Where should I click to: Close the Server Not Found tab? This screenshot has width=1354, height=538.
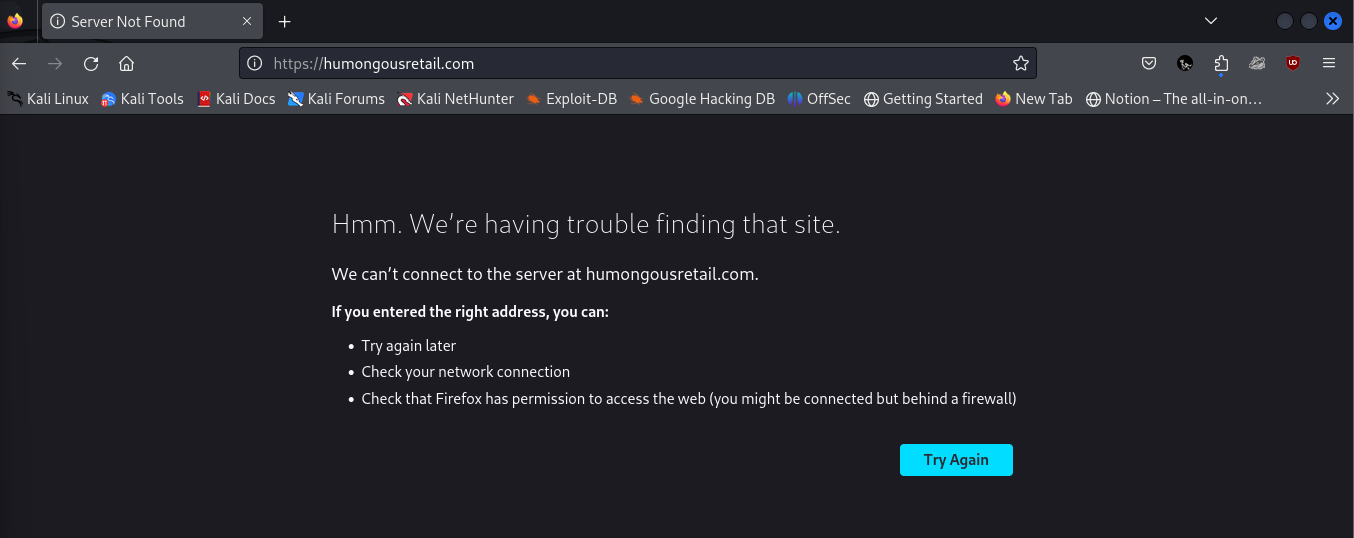tap(247, 22)
